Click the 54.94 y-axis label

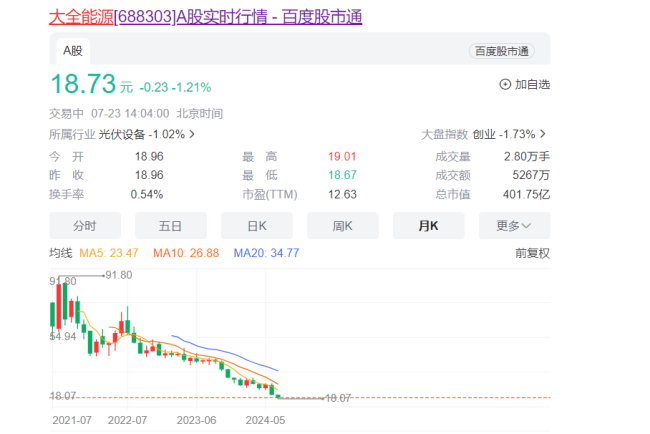click(x=63, y=336)
